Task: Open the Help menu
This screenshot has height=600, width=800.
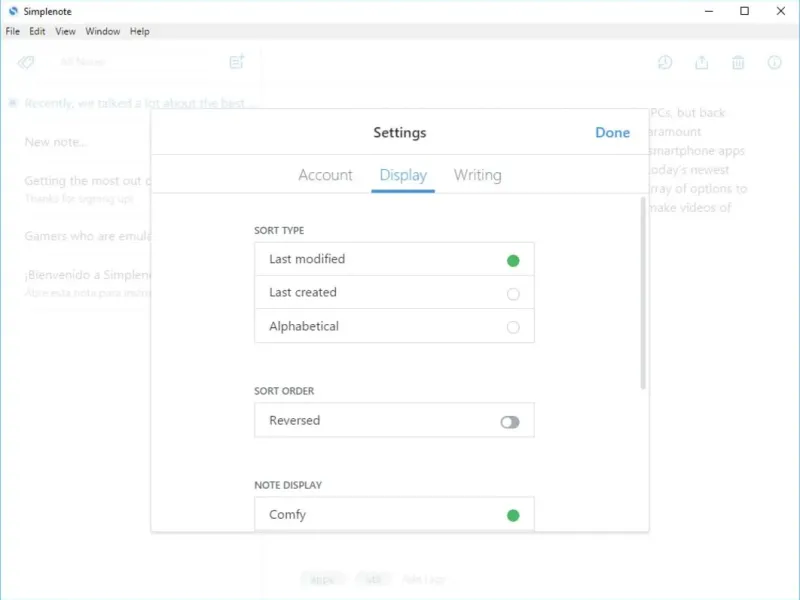Action: click(139, 32)
